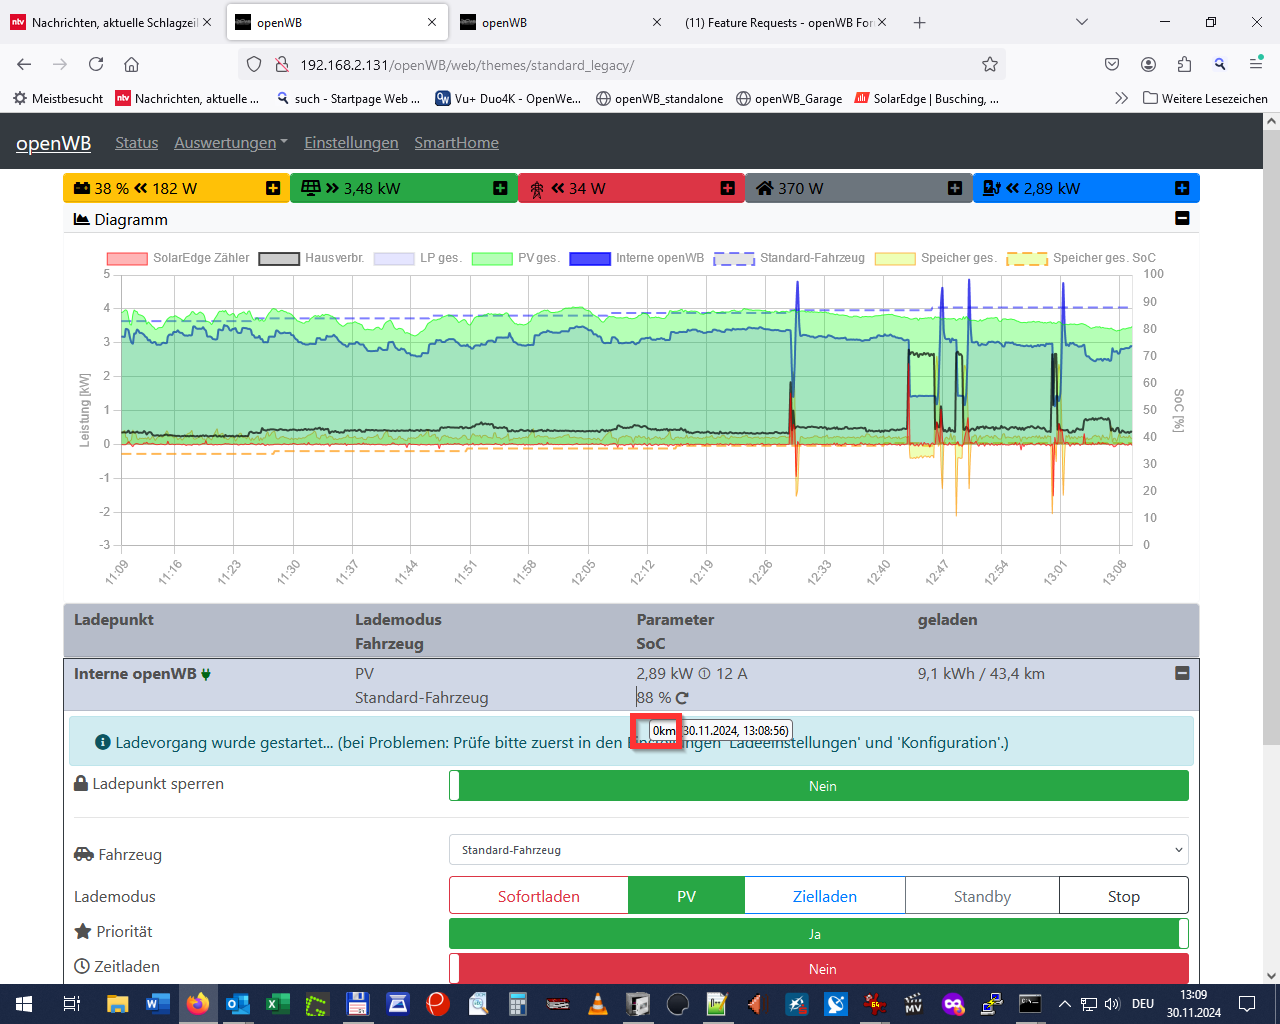Go back in browser history
Screen dimensions: 1280x1024
(24, 64)
